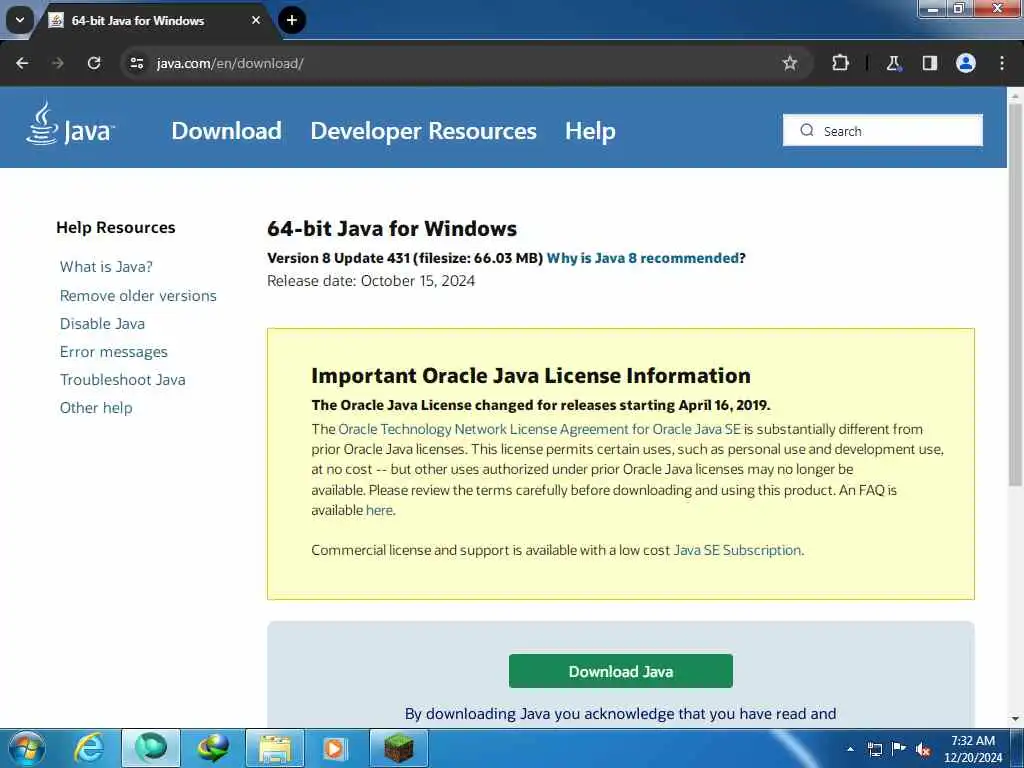The height and width of the screenshot is (768, 1024).
Task: Toggle the Chrome side panel icon
Action: point(930,63)
